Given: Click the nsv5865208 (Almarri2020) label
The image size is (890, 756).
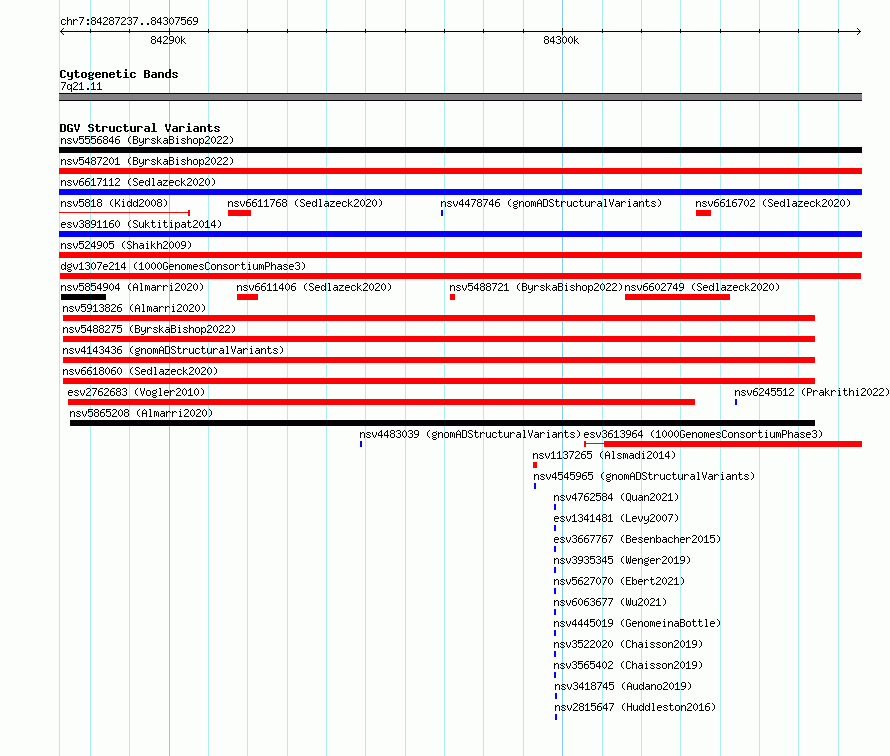Looking at the screenshot, I should (141, 413).
